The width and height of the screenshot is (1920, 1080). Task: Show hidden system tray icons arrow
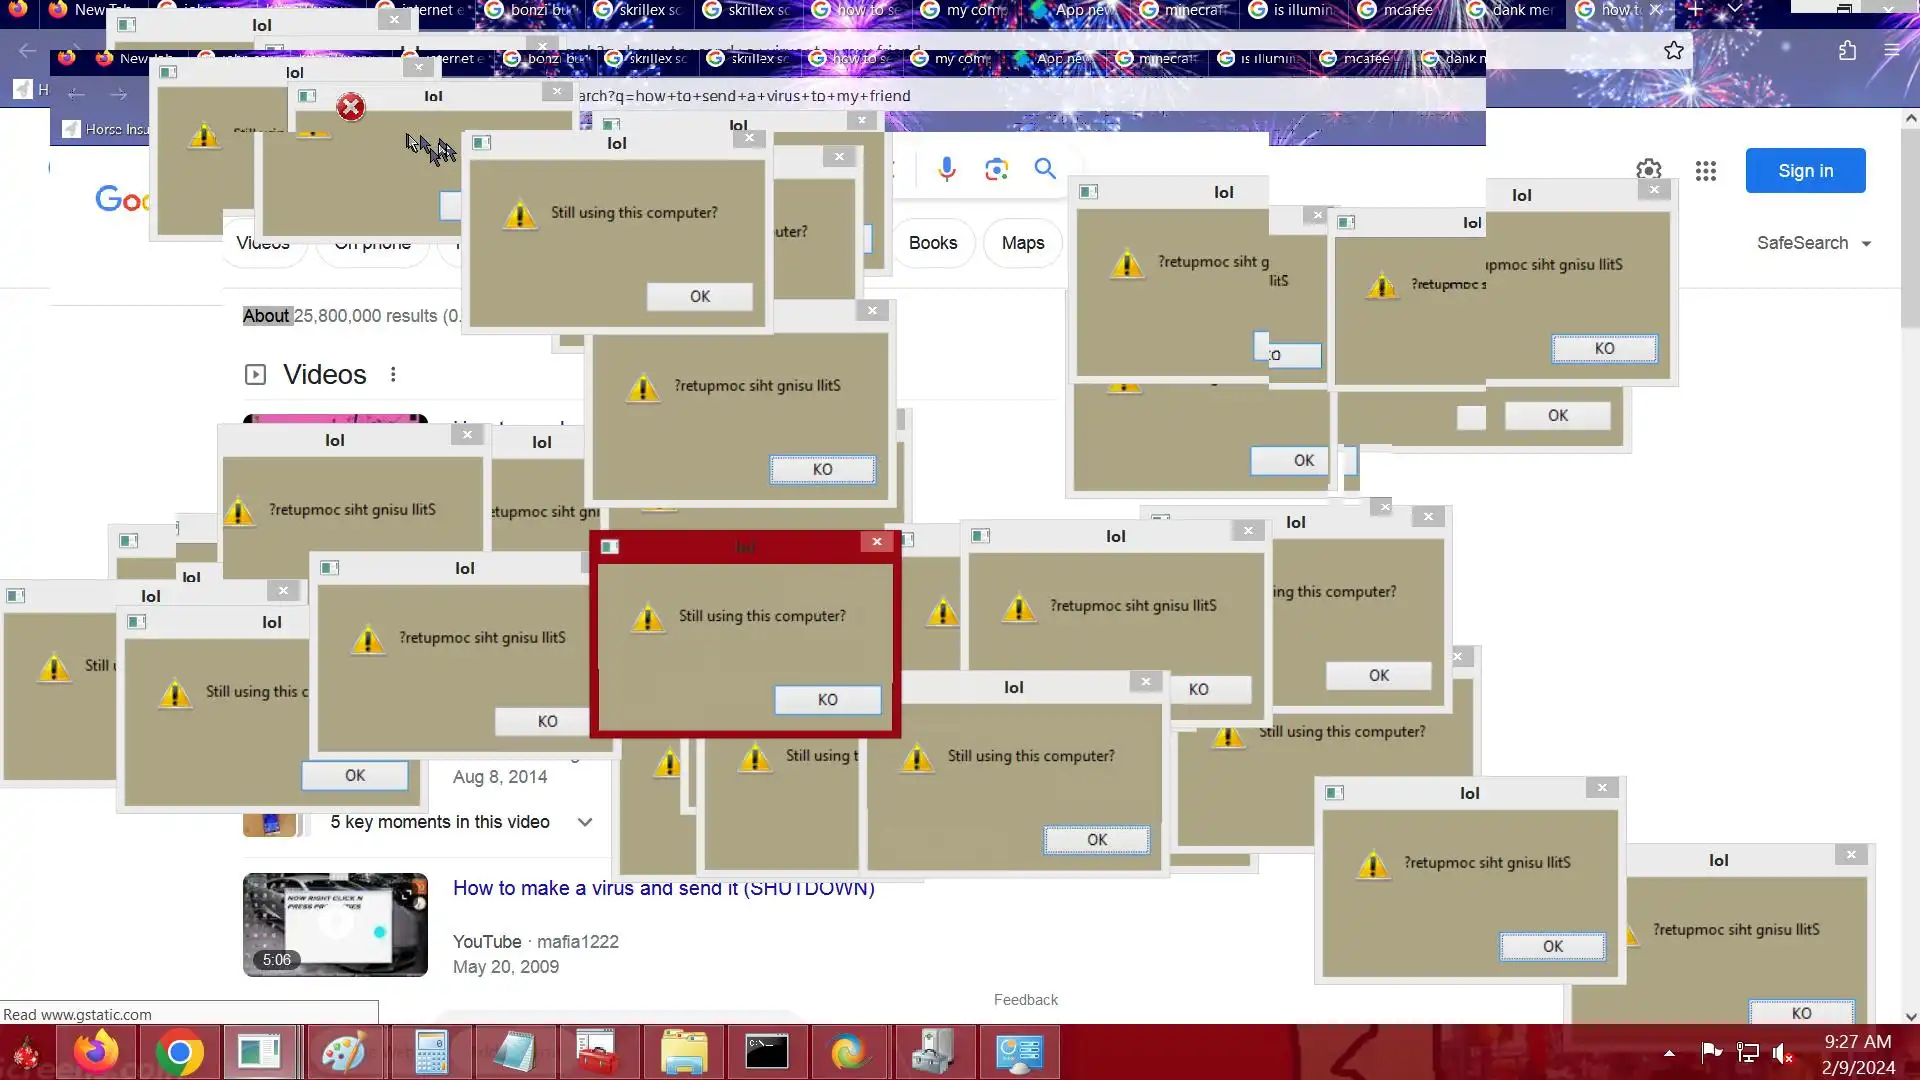pos(1669,1053)
